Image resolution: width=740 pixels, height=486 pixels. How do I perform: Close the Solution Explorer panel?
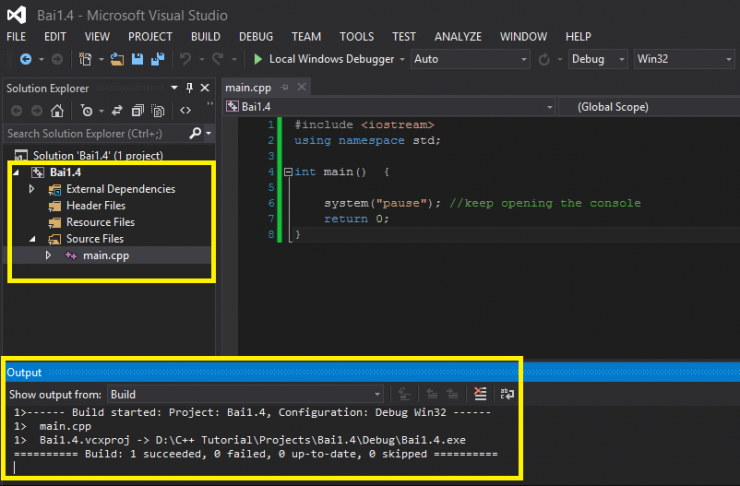[x=205, y=87]
